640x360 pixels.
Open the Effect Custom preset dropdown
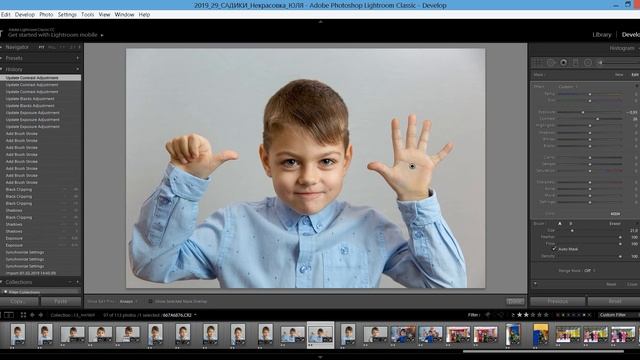coord(568,87)
